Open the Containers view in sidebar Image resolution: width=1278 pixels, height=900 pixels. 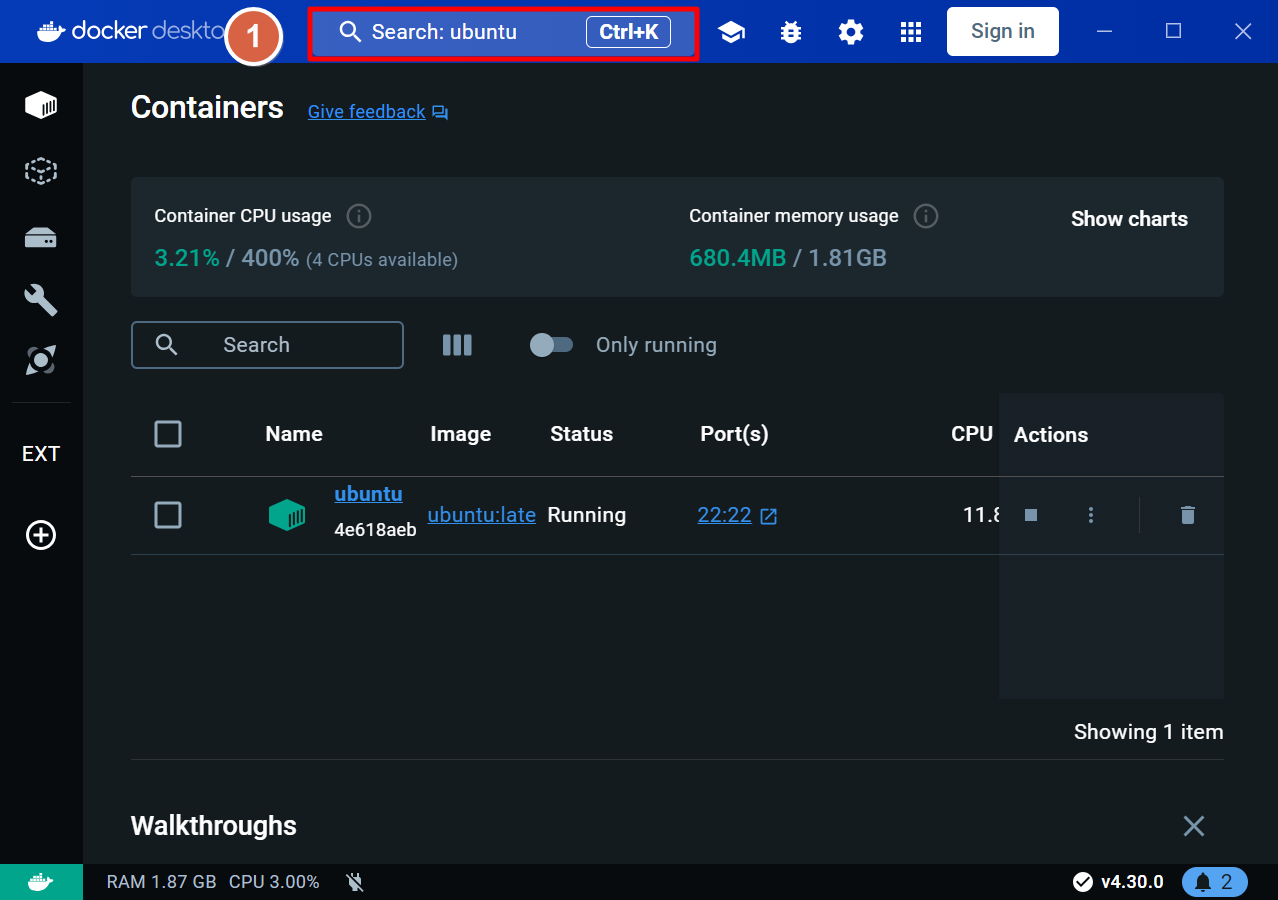(41, 104)
